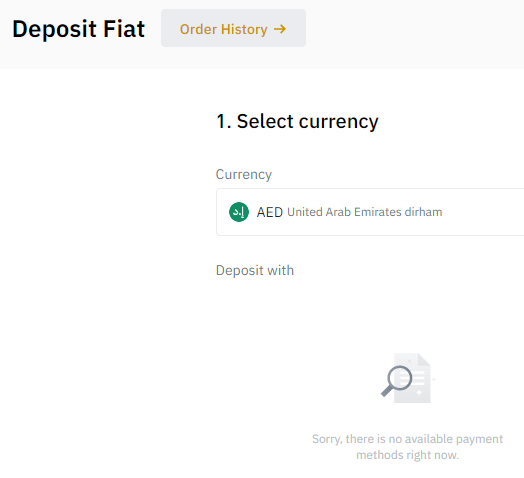Click the empty document illustration
Image resolution: width=524 pixels, height=478 pixels.
pyautogui.click(x=412, y=378)
